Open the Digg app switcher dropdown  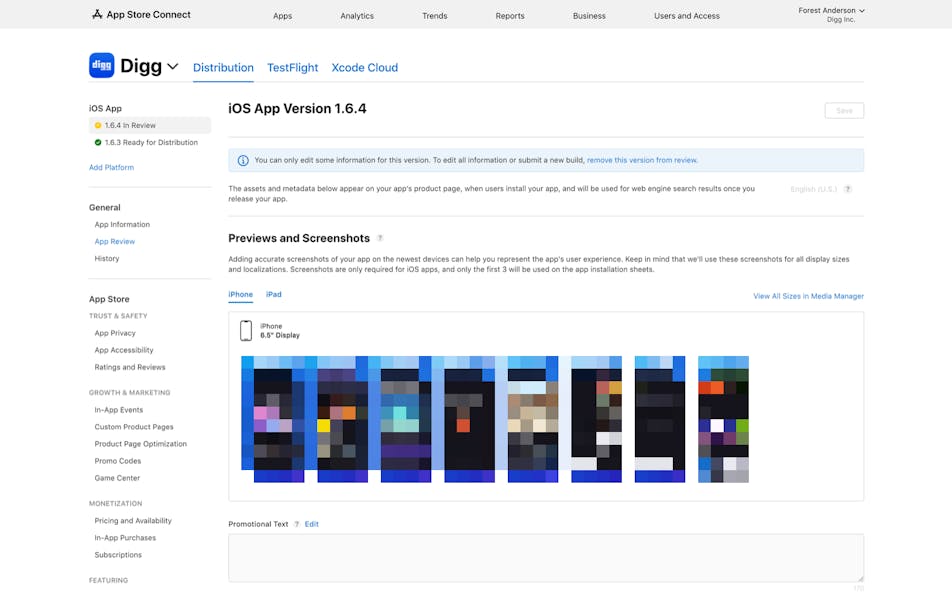click(x=173, y=67)
